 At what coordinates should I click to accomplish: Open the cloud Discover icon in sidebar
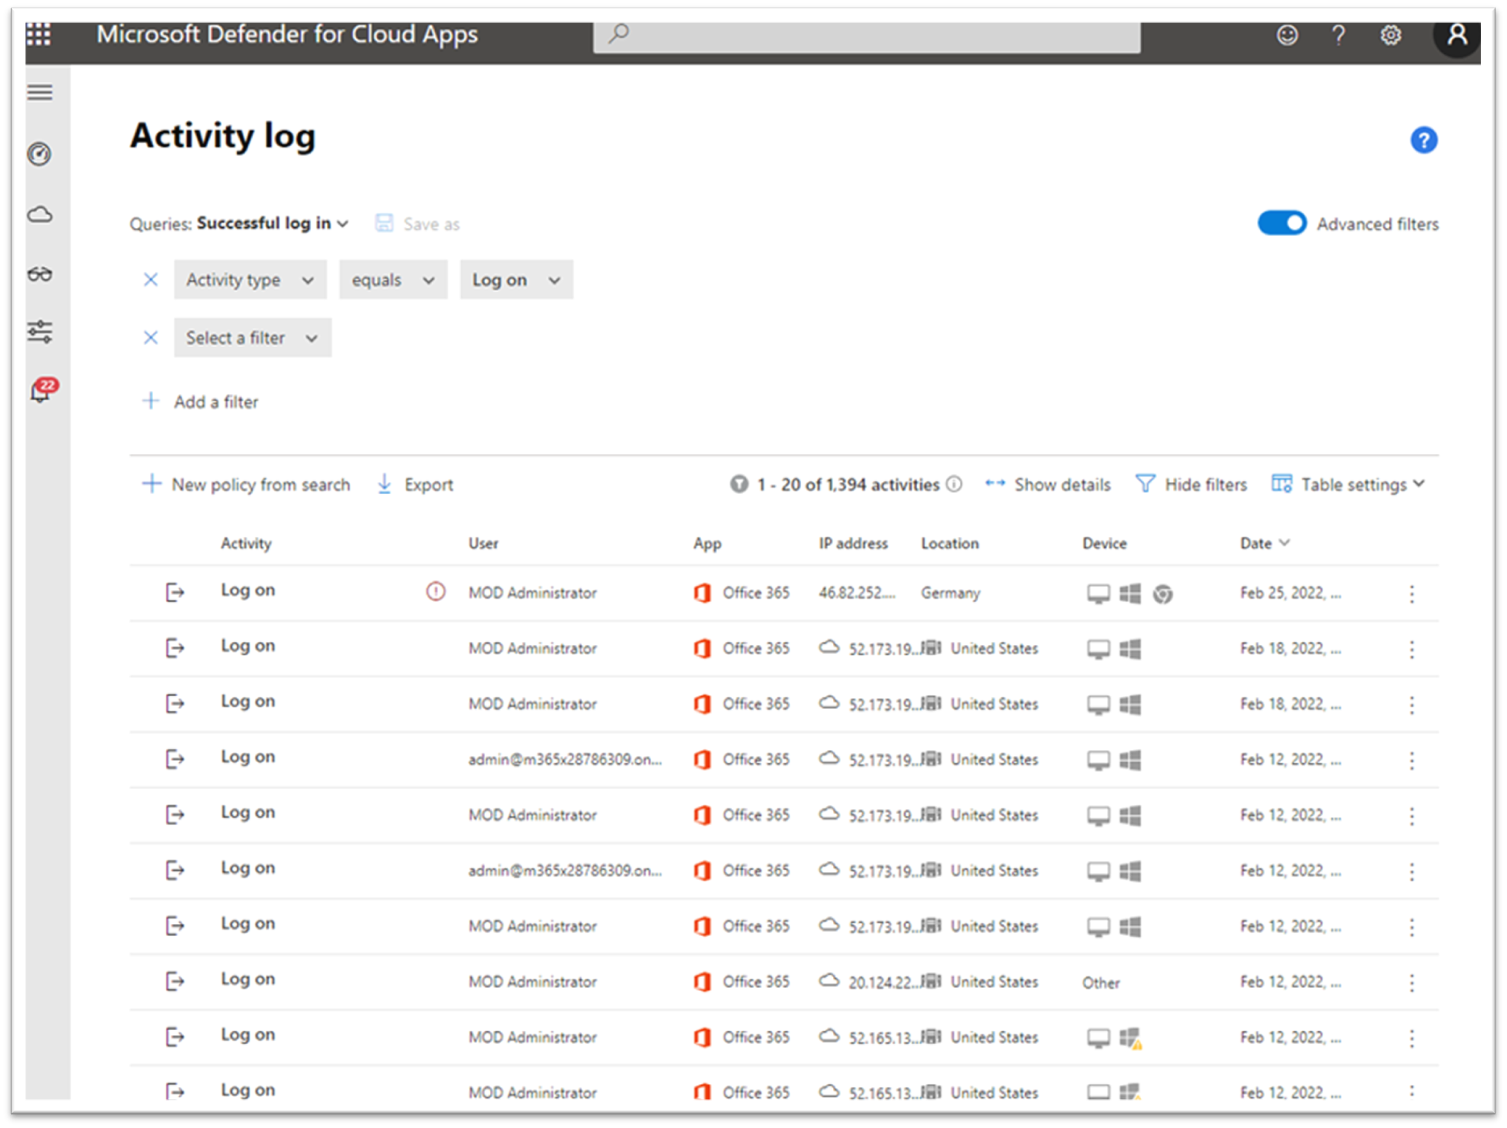point(40,214)
